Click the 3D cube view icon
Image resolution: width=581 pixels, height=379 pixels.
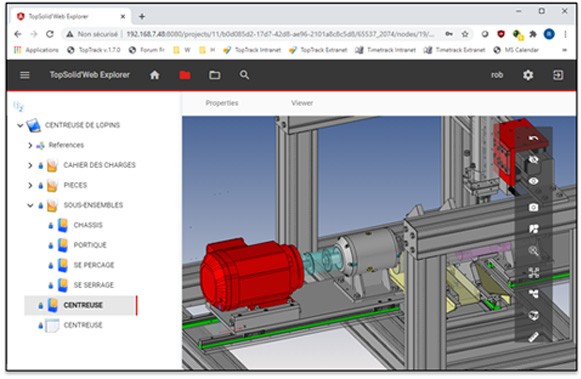(x=534, y=315)
